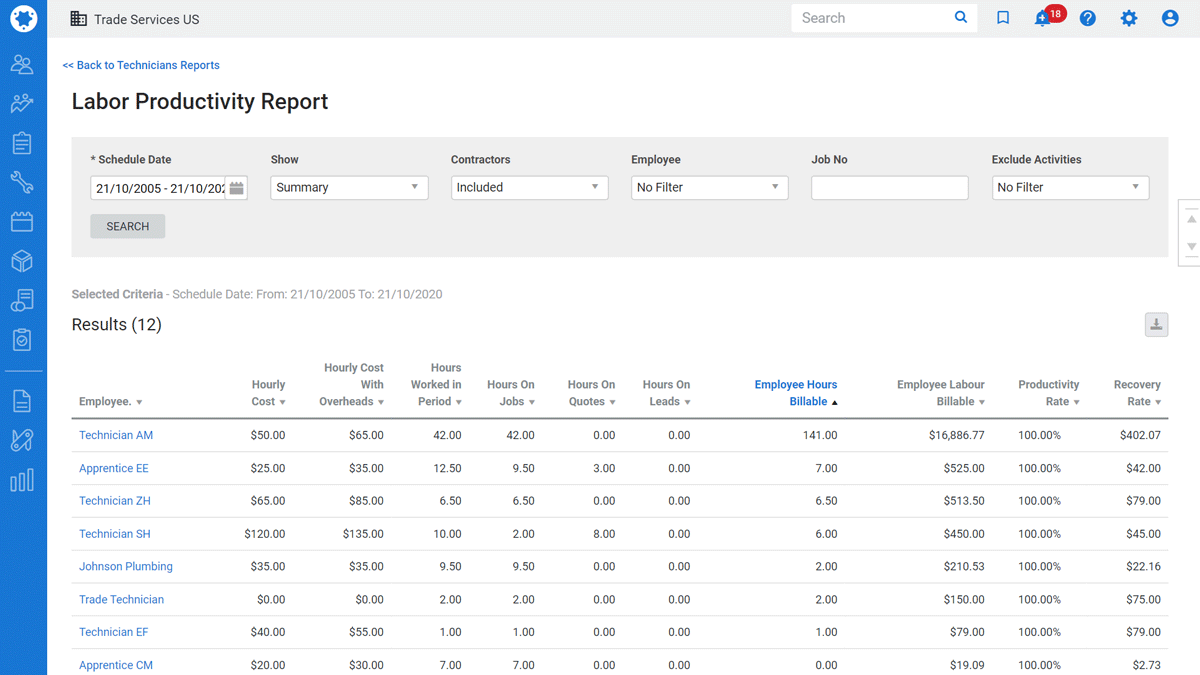Open the bookmark icon in the top bar
1200x675 pixels.
[x=1003, y=18]
